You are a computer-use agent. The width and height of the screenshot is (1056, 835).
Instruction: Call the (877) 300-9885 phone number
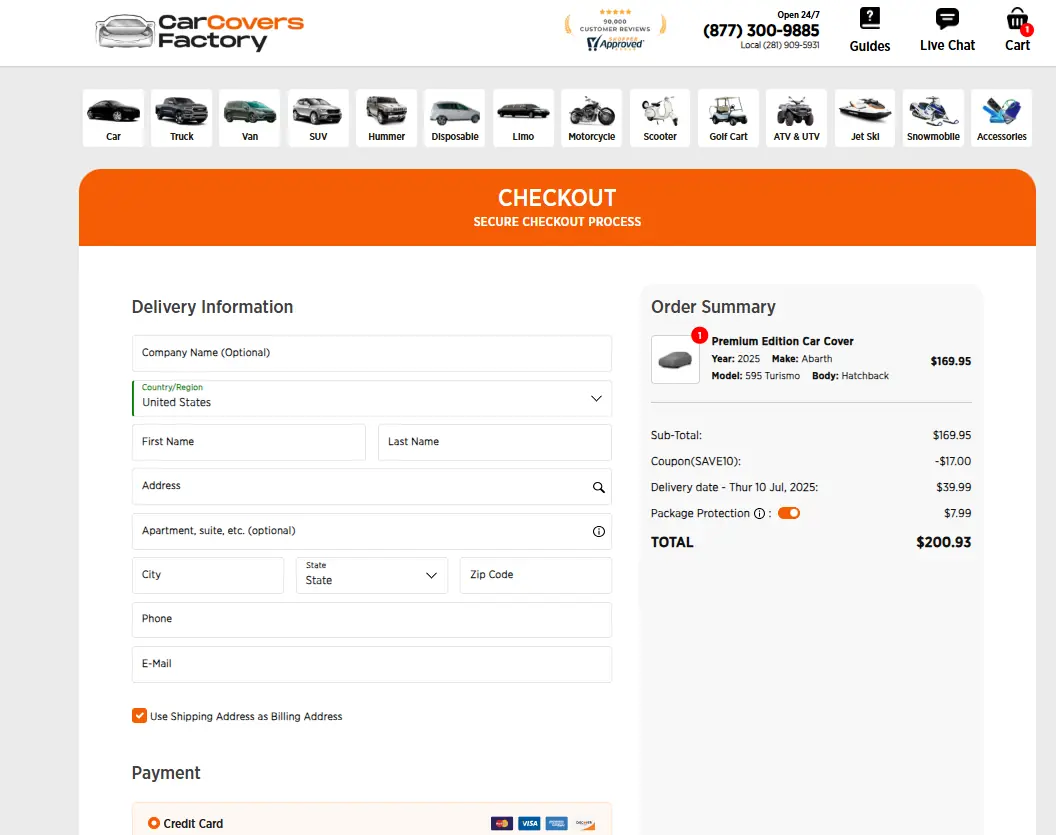click(761, 30)
